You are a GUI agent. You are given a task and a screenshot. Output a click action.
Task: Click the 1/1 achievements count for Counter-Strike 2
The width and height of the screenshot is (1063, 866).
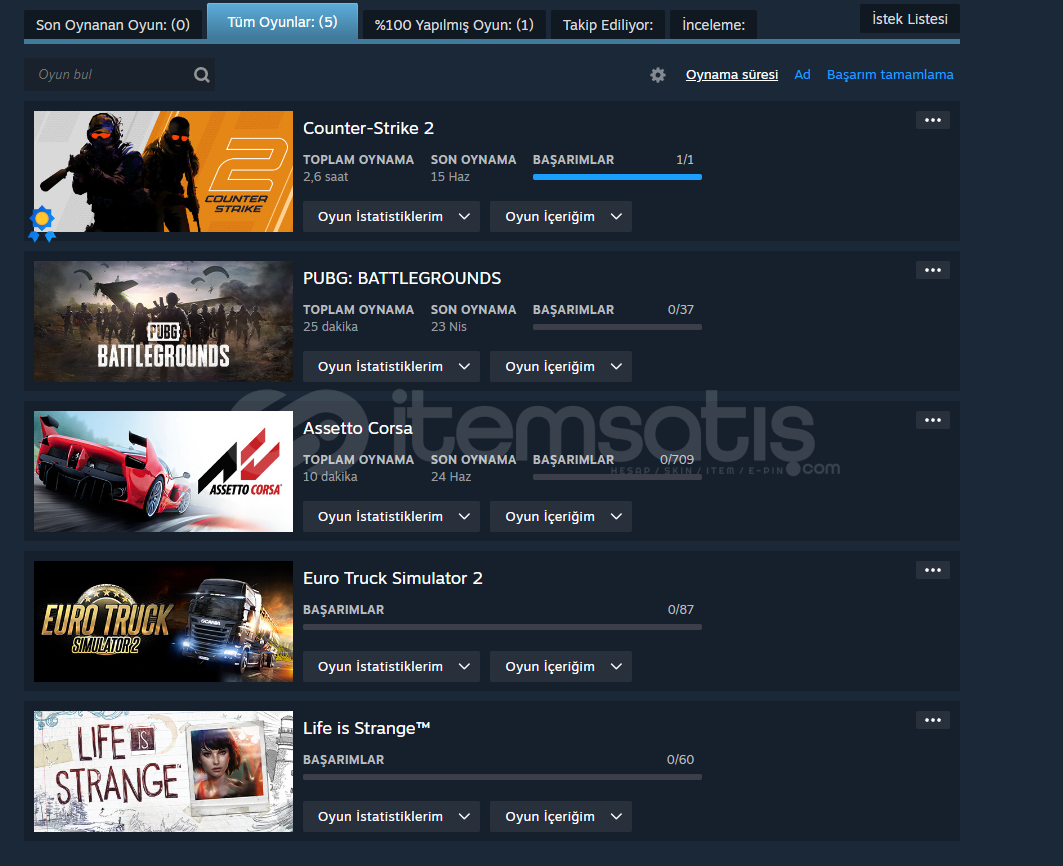(685, 159)
